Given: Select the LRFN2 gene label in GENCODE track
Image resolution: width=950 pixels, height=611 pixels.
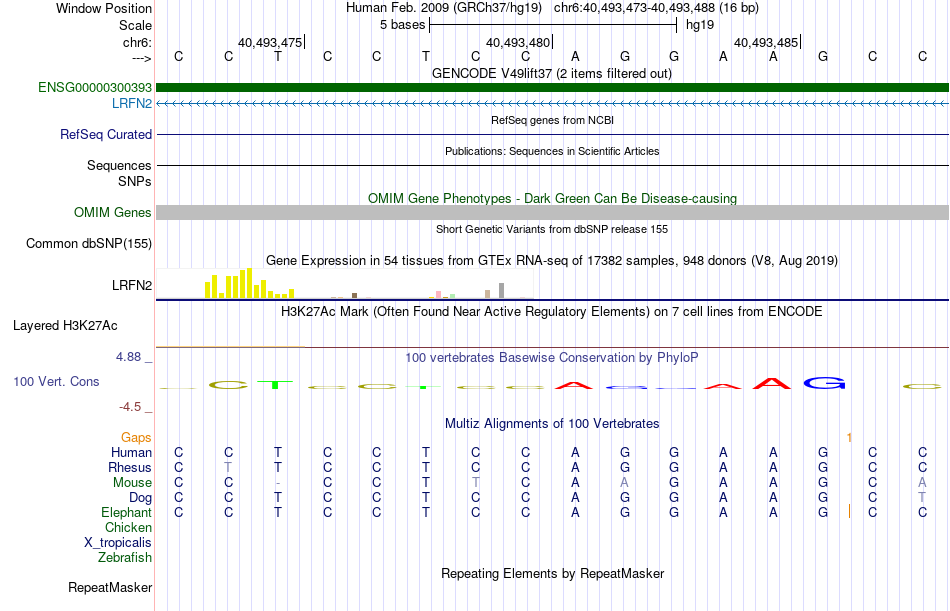Looking at the screenshot, I should coord(132,104).
